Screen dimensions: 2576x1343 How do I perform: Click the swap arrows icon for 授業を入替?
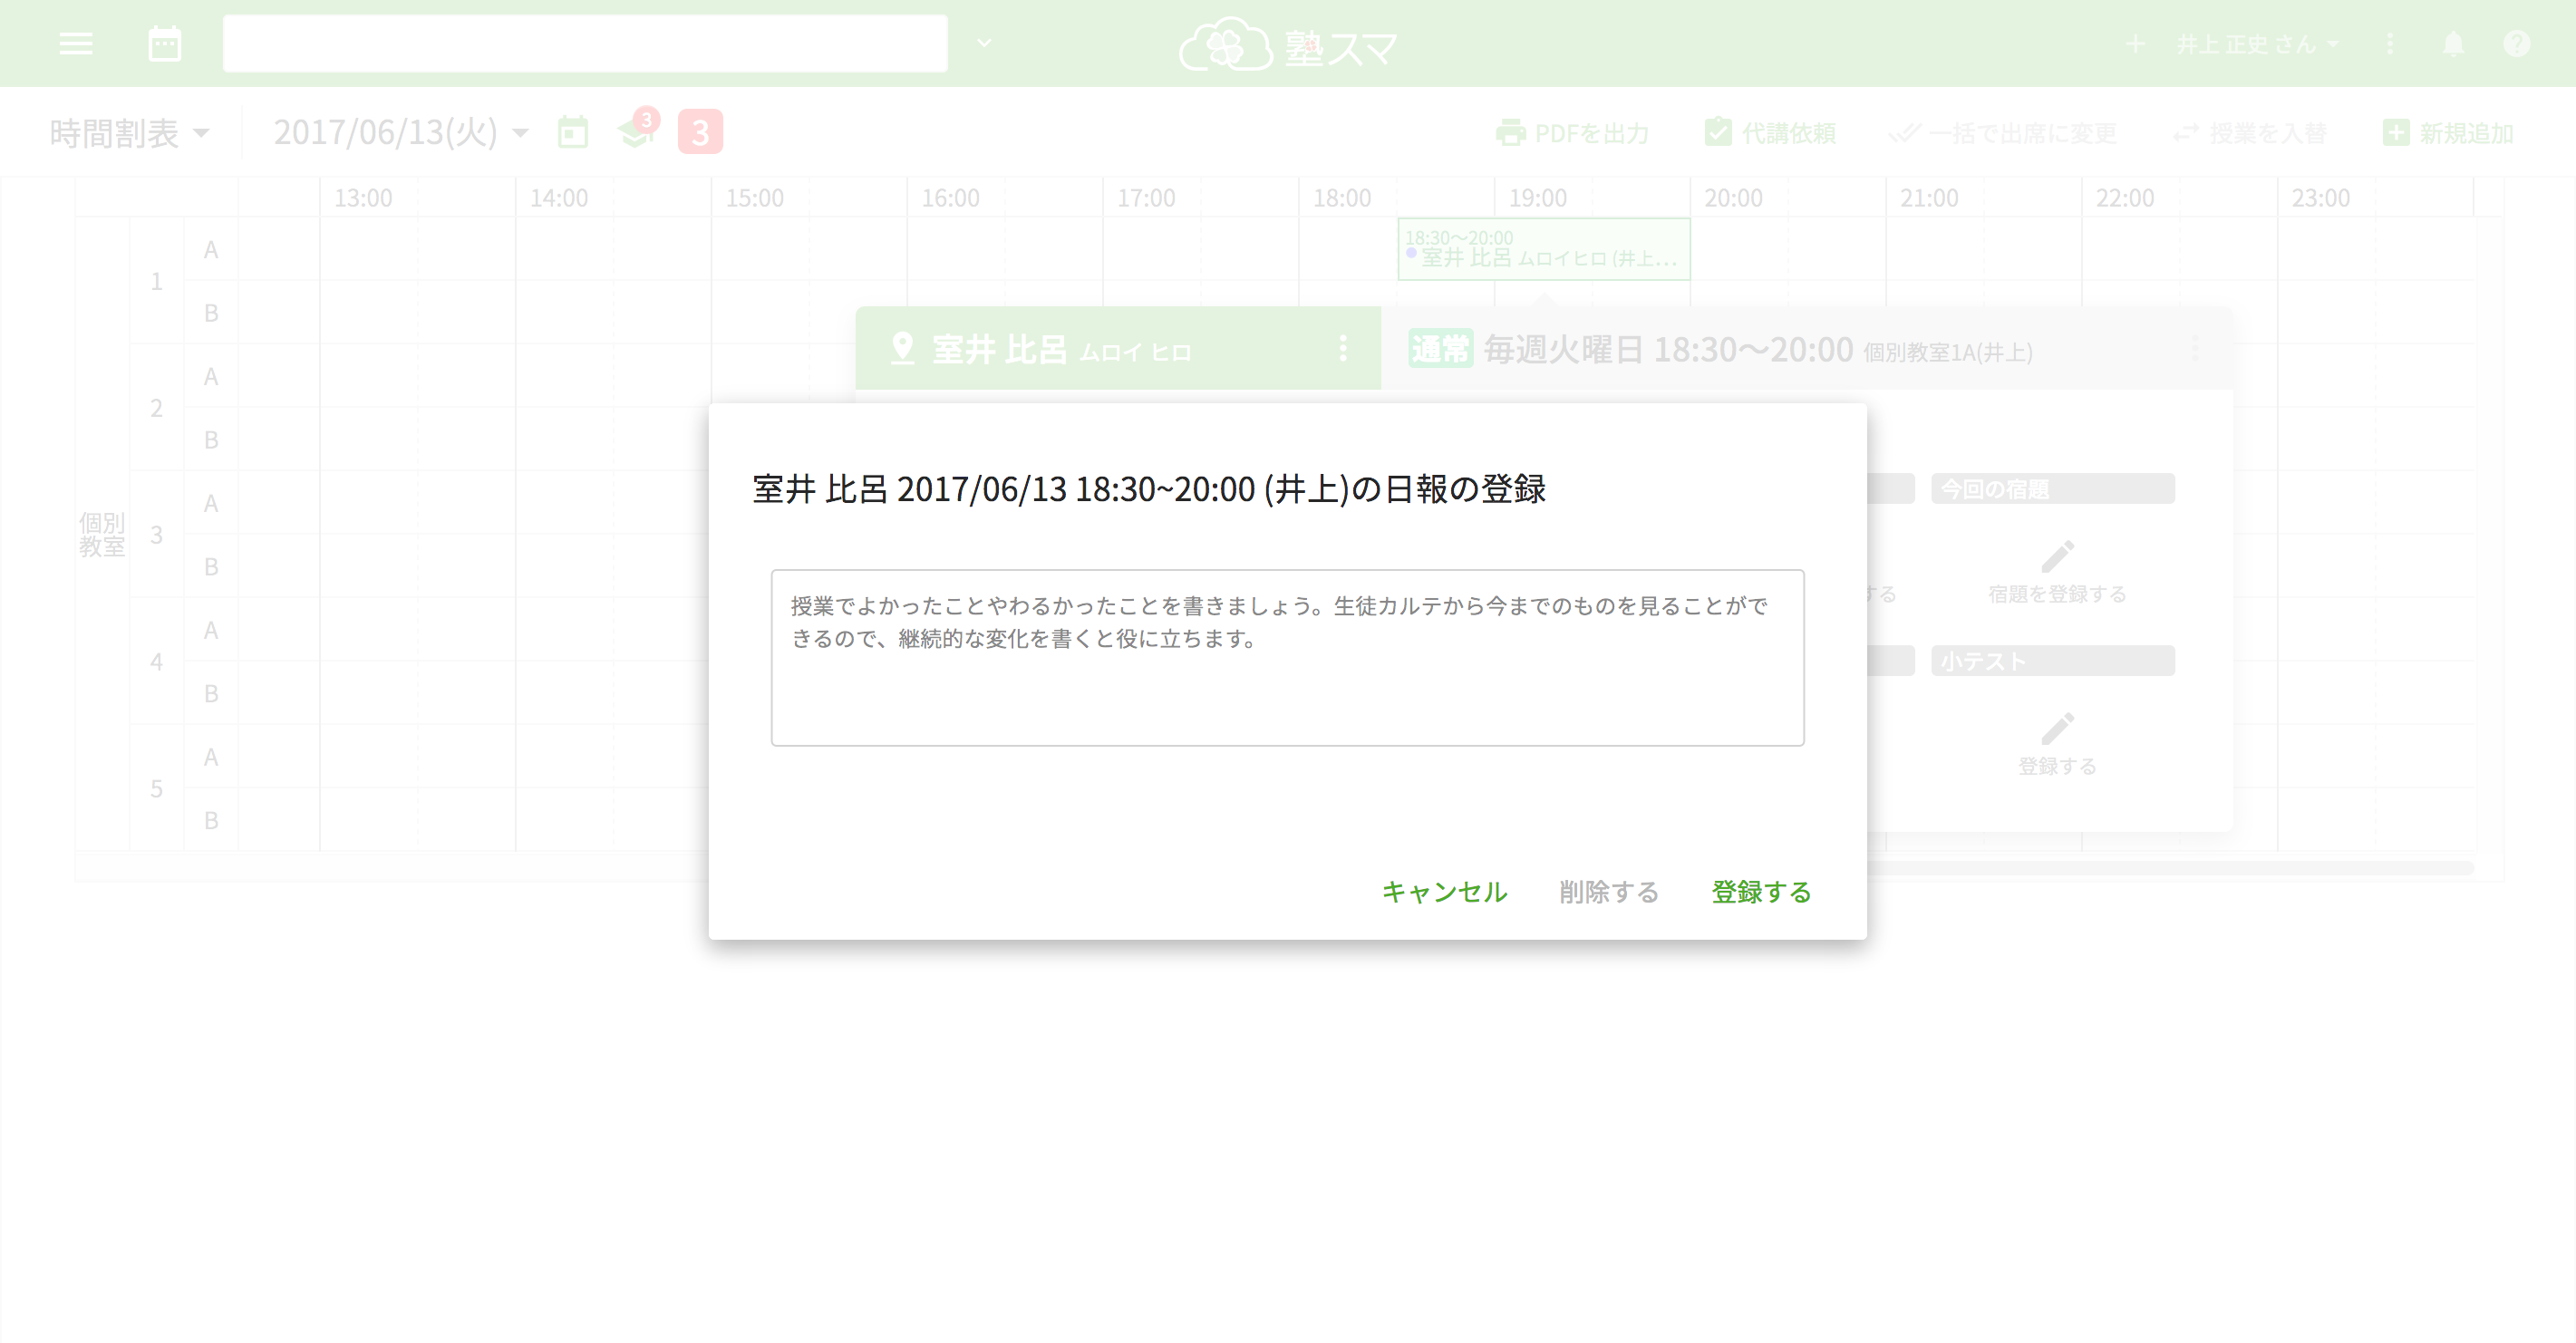click(2185, 132)
